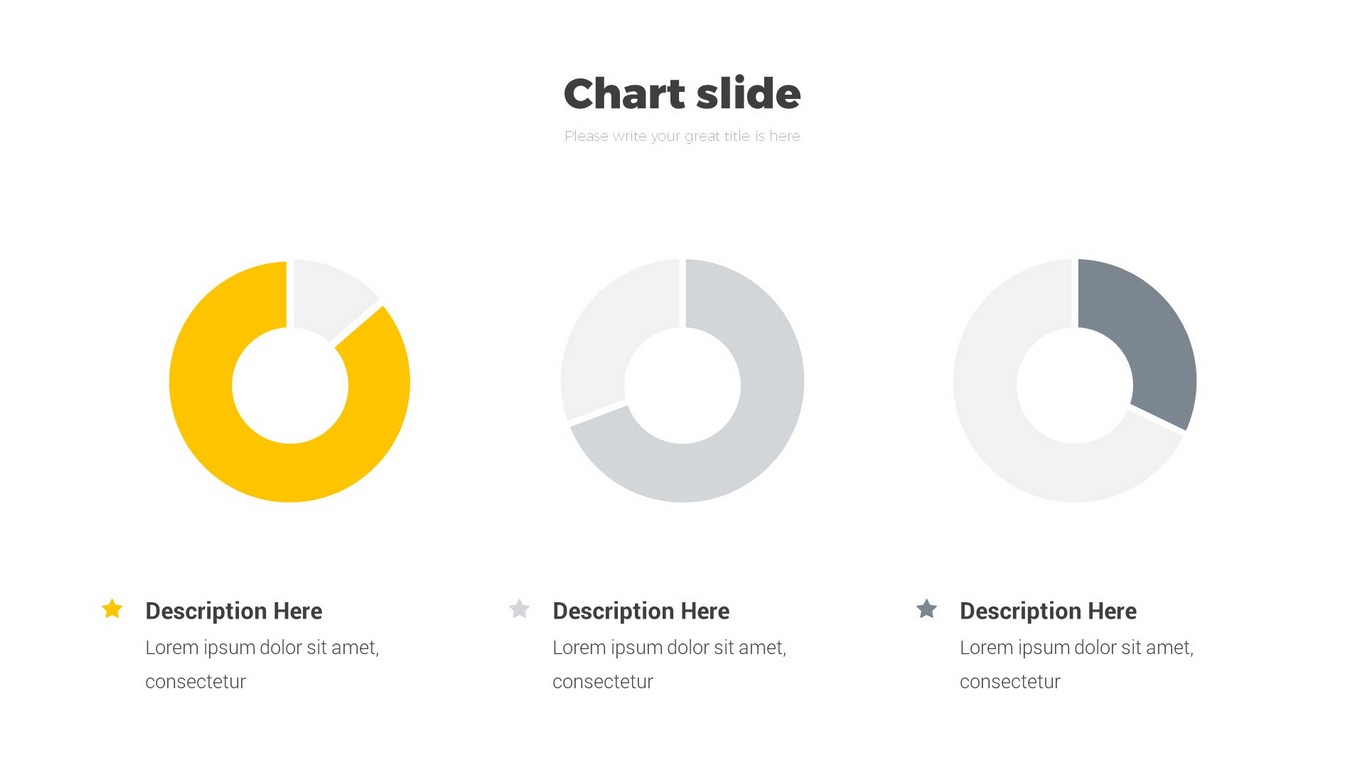Click the center hole of the right donut

tap(1075, 385)
